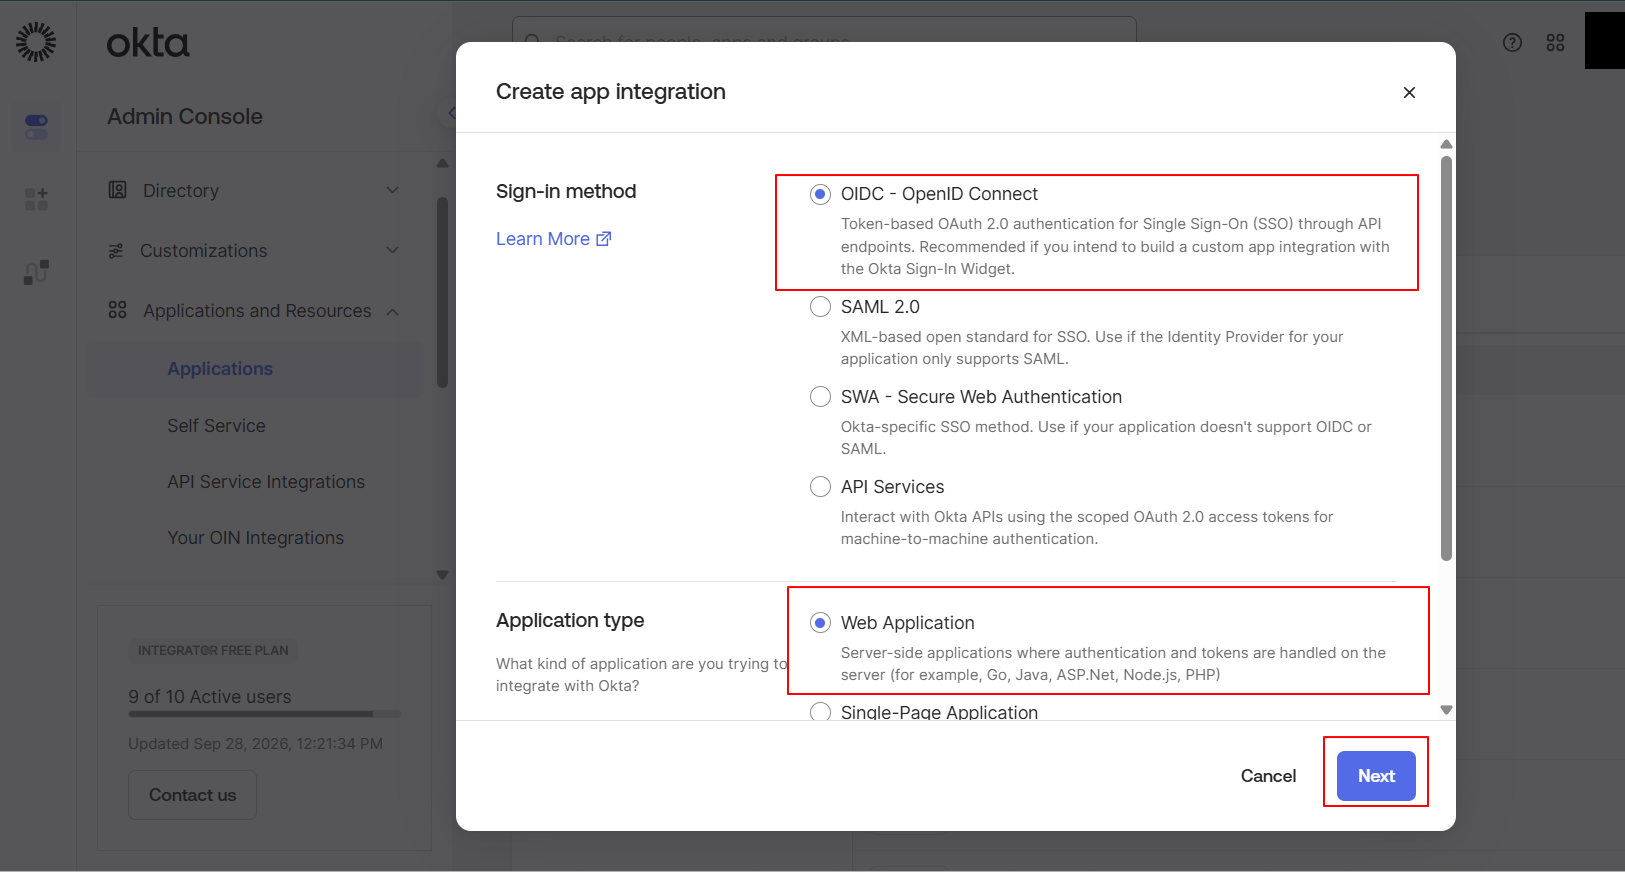The image size is (1625, 872).
Task: Click the add-apps icon in left rail
Action: coord(36,199)
